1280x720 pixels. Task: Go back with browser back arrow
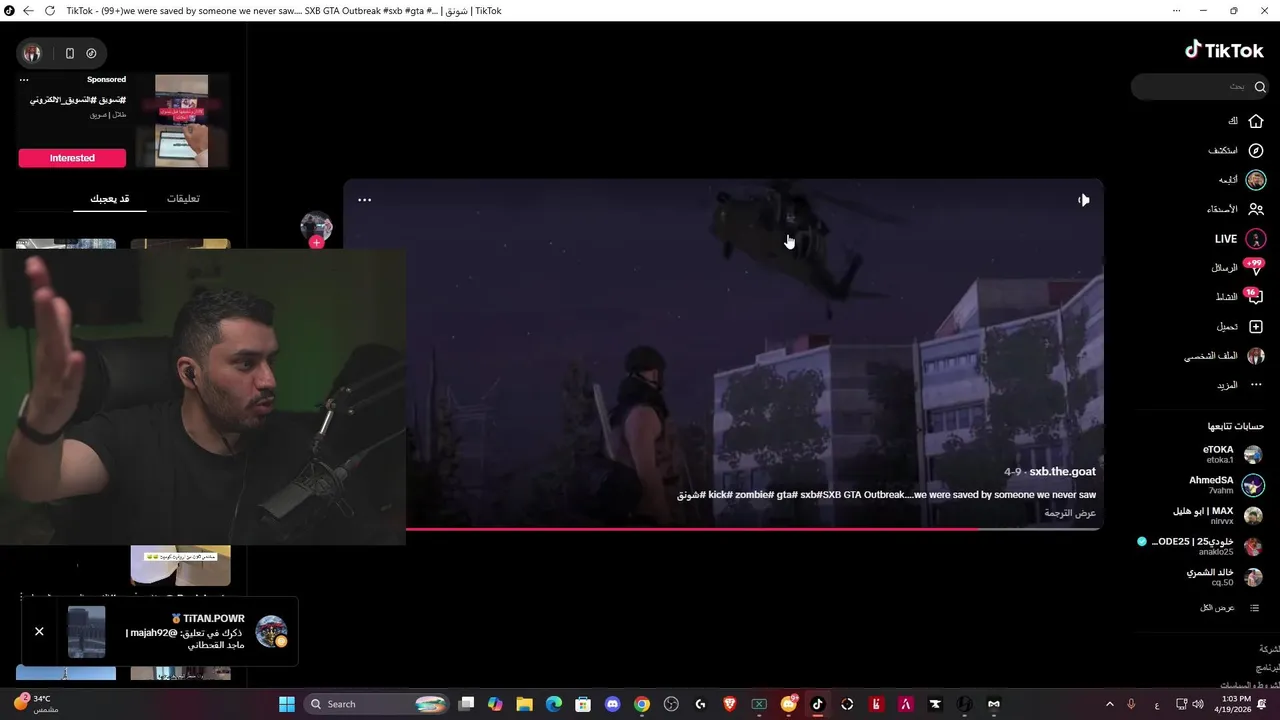pos(28,11)
